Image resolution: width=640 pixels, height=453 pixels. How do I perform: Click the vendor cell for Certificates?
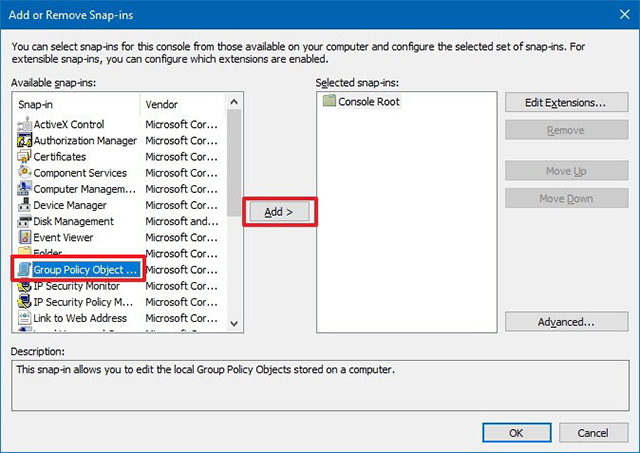tap(182, 157)
